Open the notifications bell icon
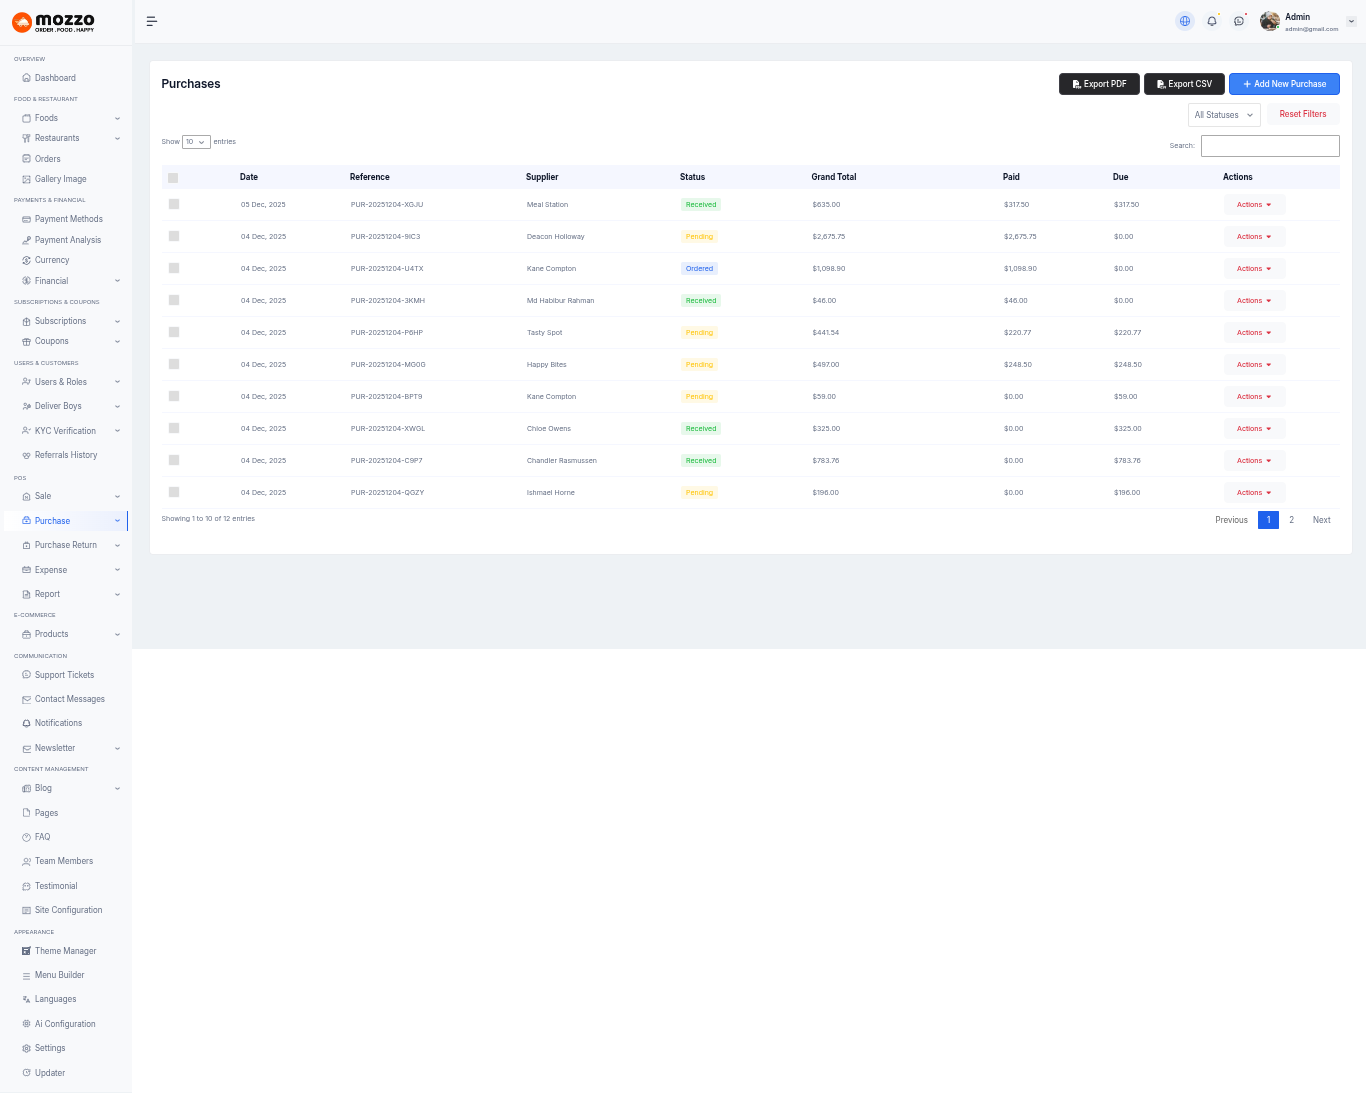 pos(1212,21)
